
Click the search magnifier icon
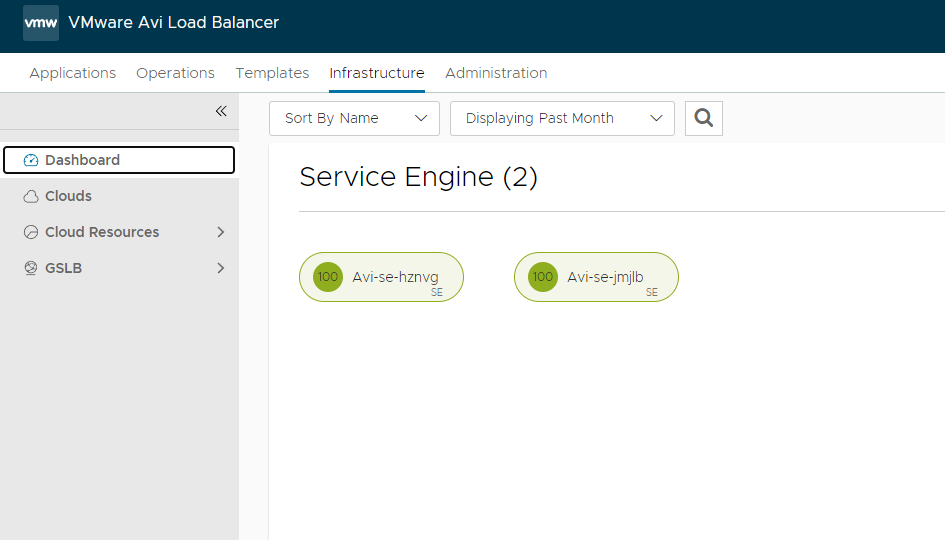[703, 118]
